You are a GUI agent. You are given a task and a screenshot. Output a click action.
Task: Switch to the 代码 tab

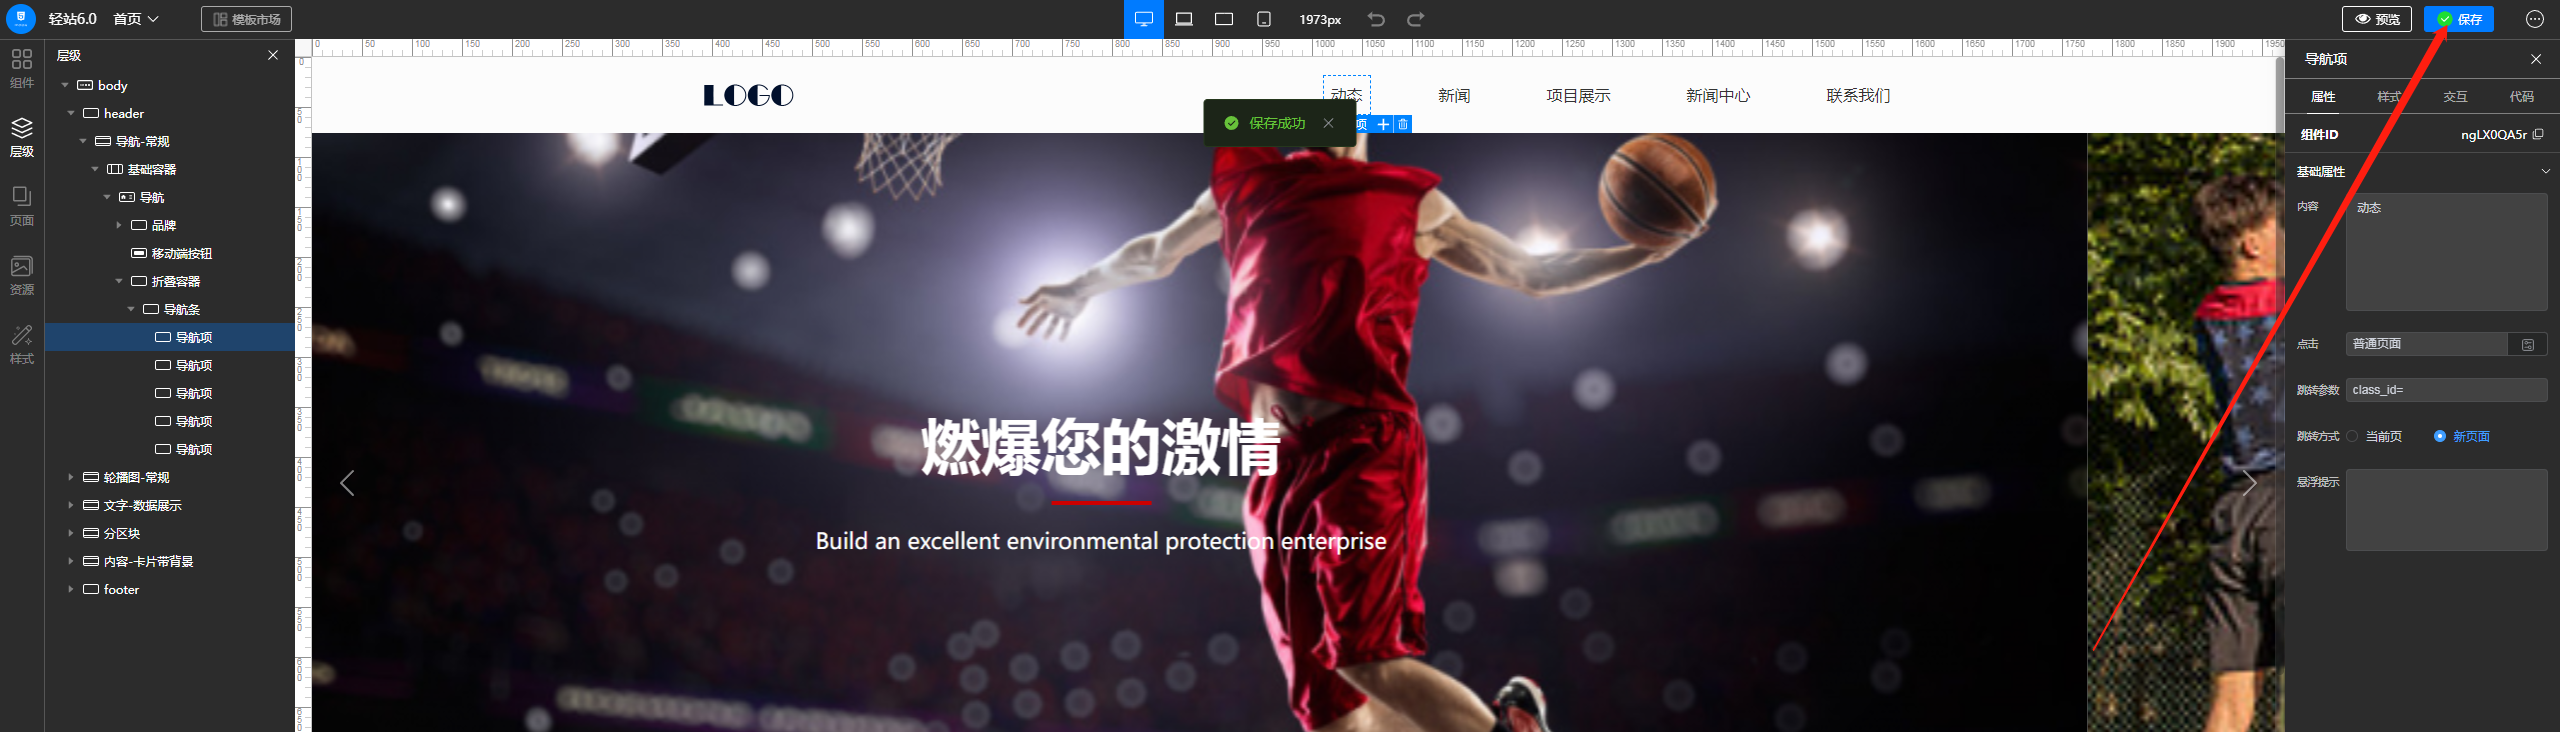click(x=2522, y=96)
